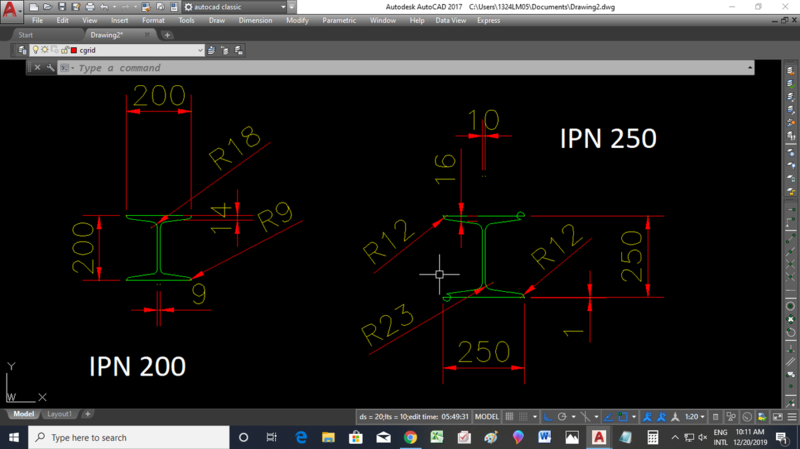
Task: Close the Drawing2 file tab
Action: point(147,35)
